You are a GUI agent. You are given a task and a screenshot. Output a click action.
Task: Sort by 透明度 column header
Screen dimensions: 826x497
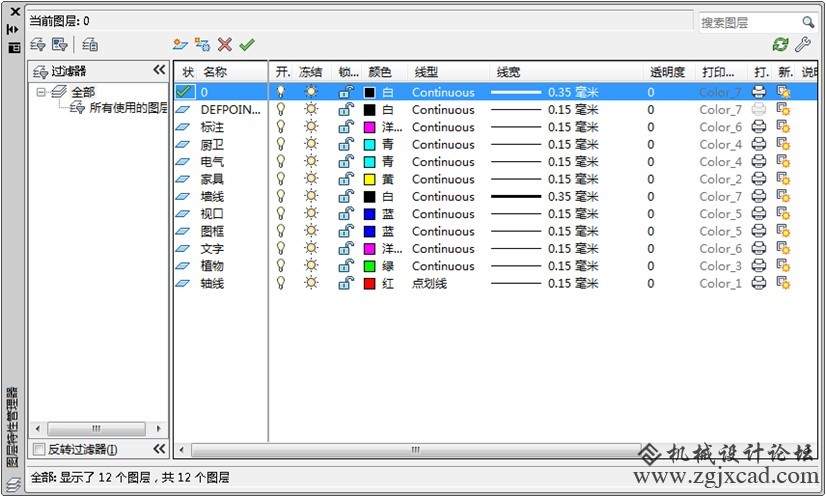668,72
